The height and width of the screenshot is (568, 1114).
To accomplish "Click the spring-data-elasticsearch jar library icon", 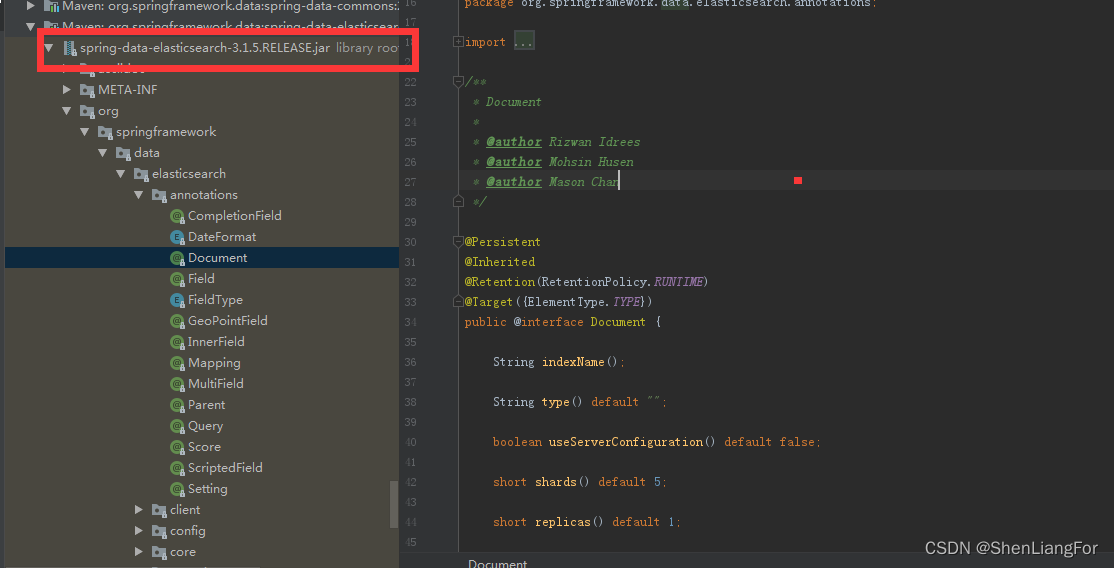I will tap(70, 48).
